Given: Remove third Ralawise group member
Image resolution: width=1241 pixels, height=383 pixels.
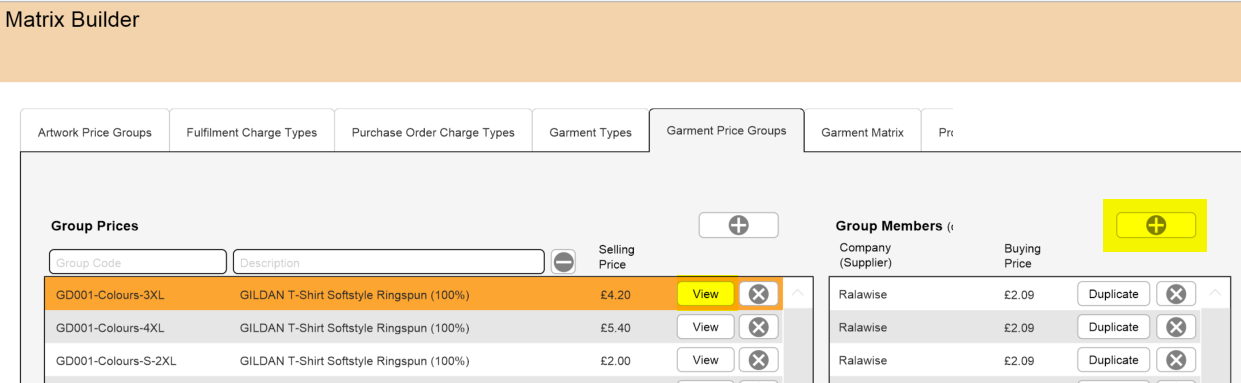Looking at the screenshot, I should tap(1176, 360).
